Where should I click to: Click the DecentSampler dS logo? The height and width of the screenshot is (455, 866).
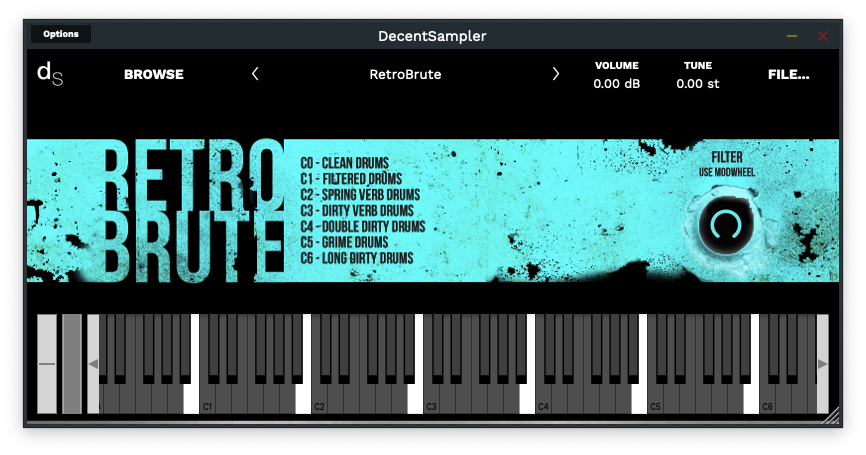(50, 74)
